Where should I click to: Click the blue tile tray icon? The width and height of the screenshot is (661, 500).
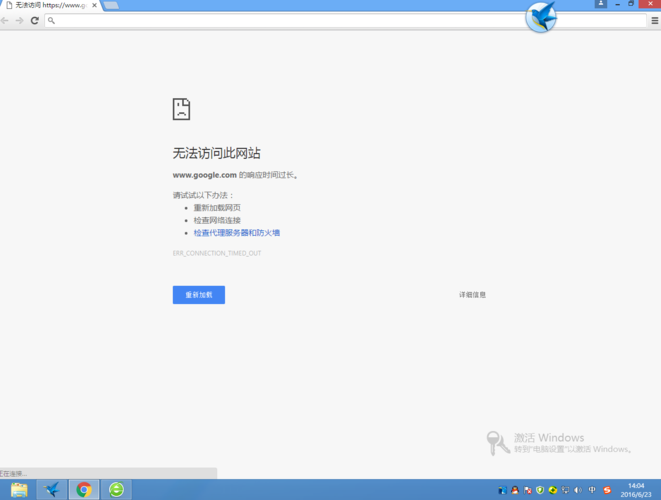point(502,490)
